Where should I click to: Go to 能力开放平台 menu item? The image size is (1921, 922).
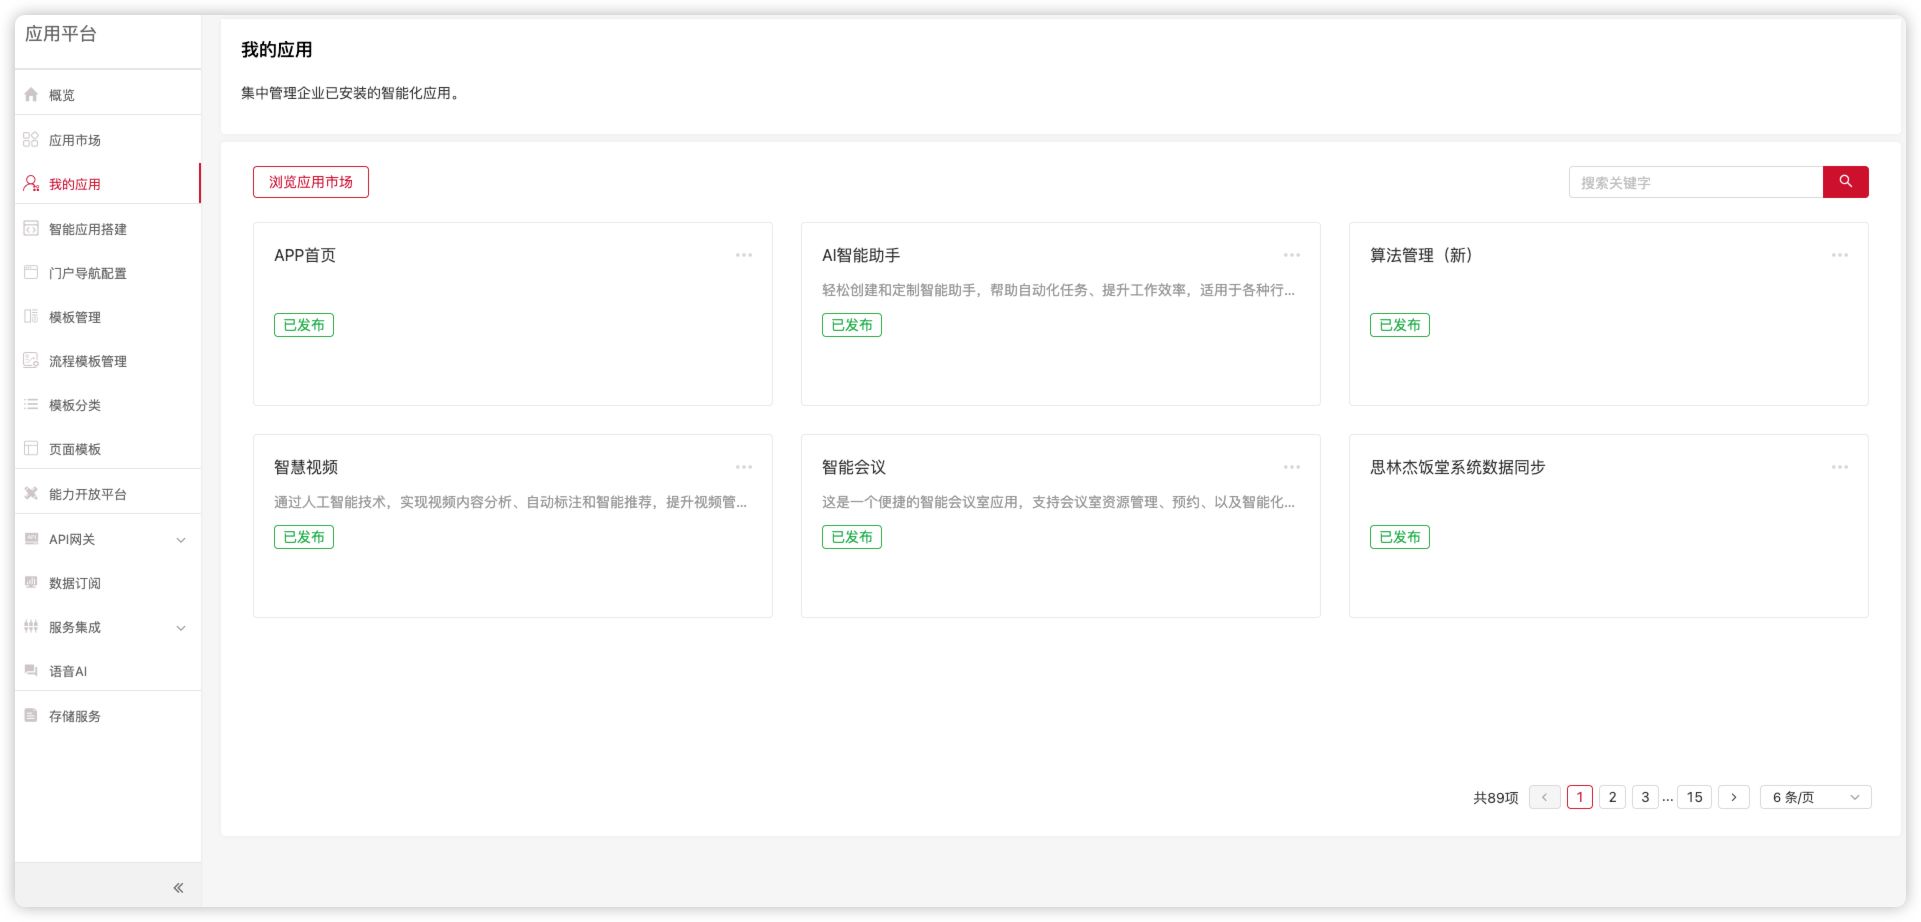[x=88, y=494]
